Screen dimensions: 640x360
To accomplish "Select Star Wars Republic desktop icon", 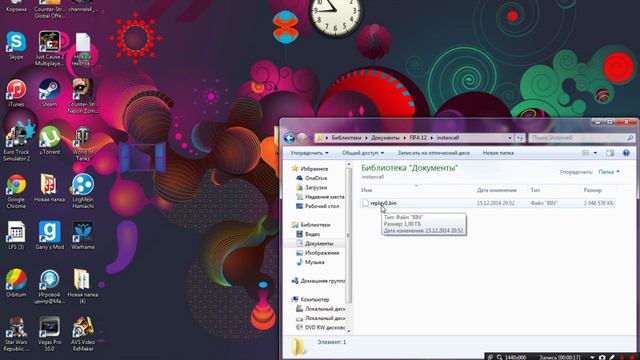I will pyautogui.click(x=16, y=333).
